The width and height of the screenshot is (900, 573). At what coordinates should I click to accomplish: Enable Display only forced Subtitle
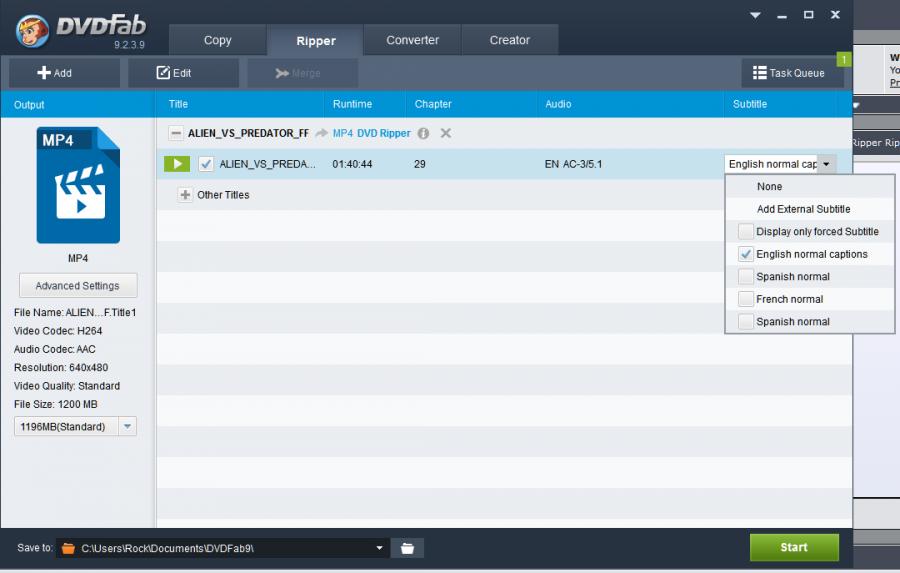[745, 232]
